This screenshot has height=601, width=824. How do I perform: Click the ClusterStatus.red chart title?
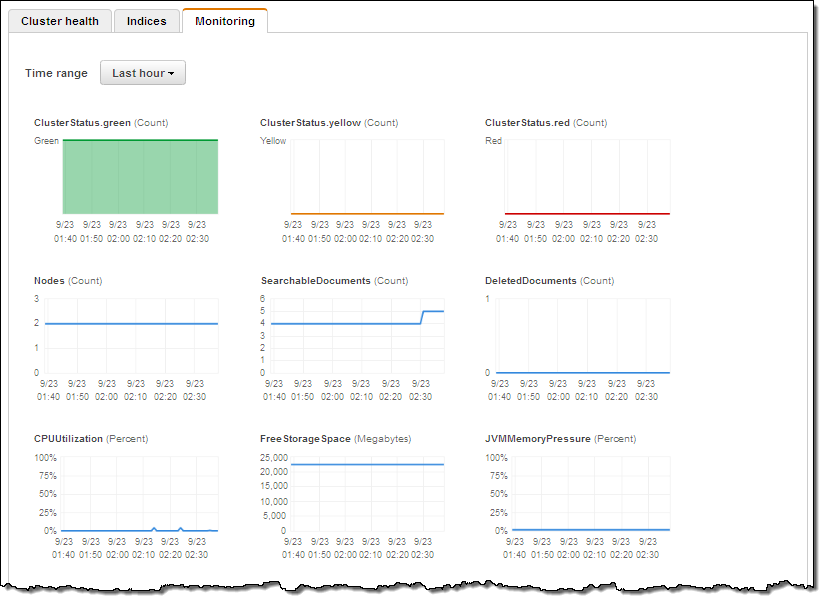527,123
